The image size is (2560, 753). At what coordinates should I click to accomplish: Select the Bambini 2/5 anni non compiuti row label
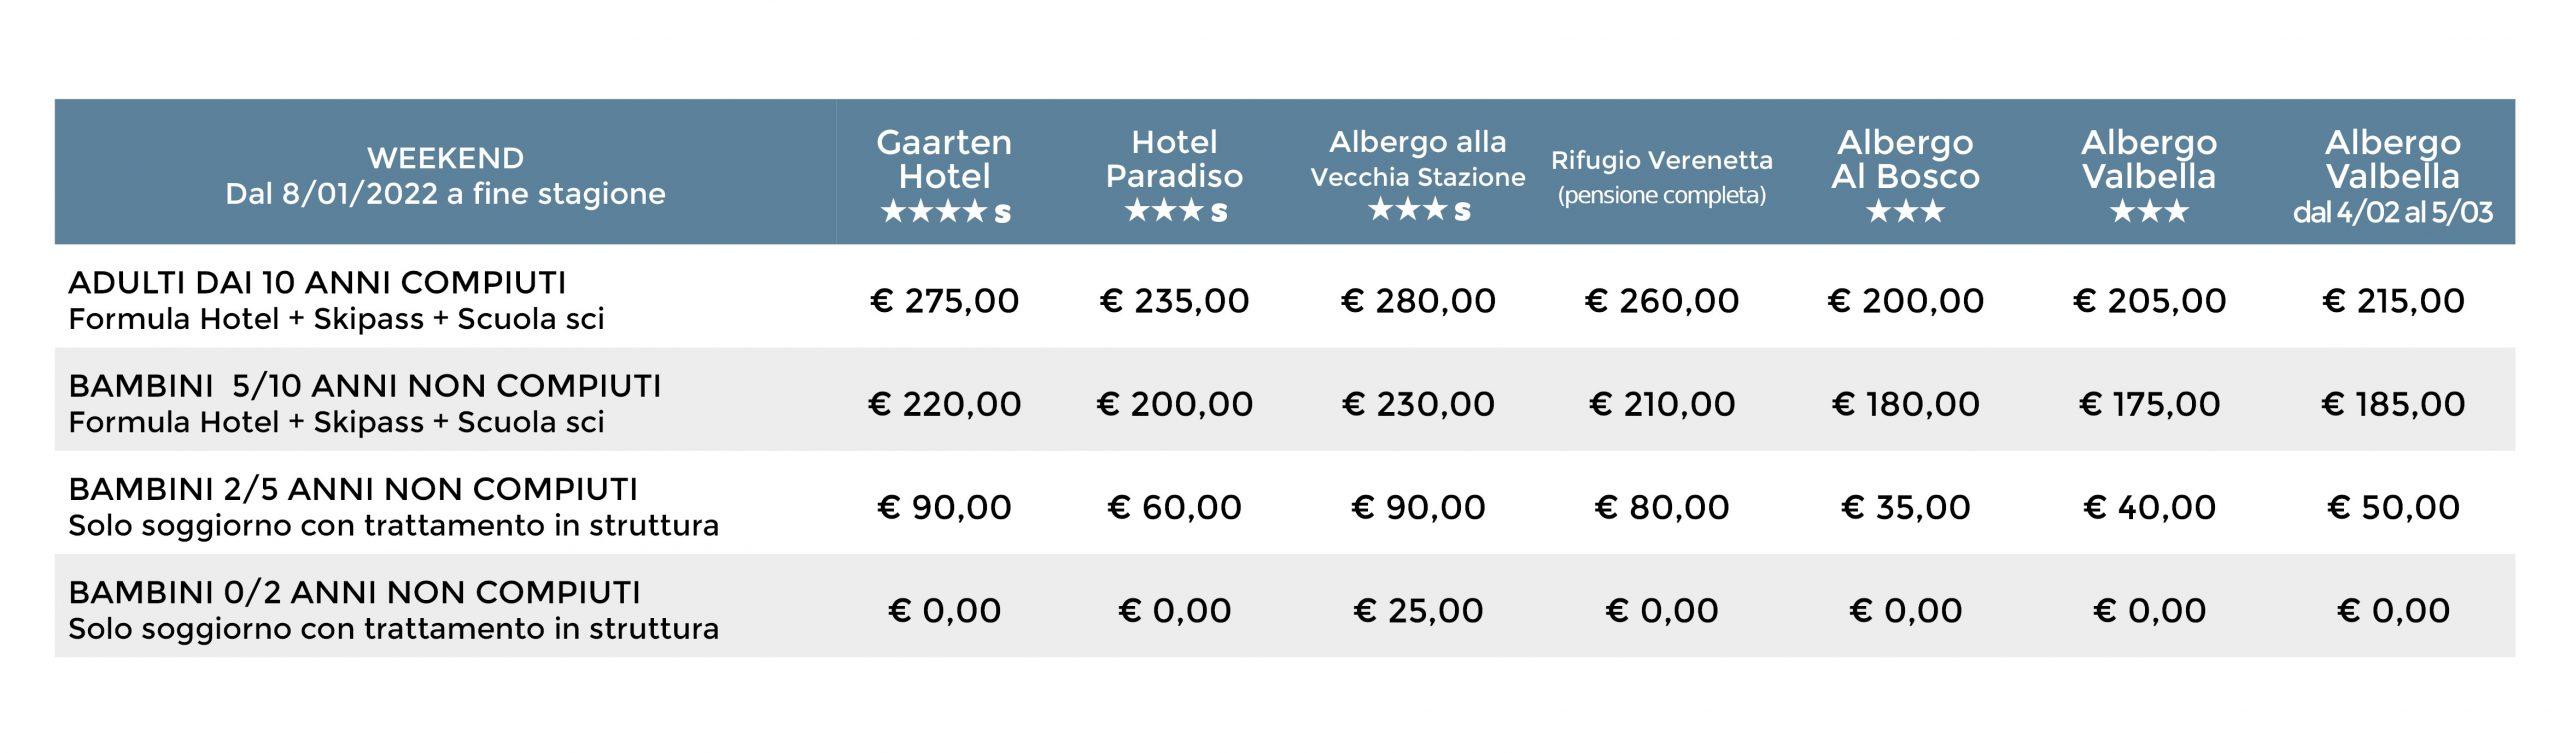393,506
